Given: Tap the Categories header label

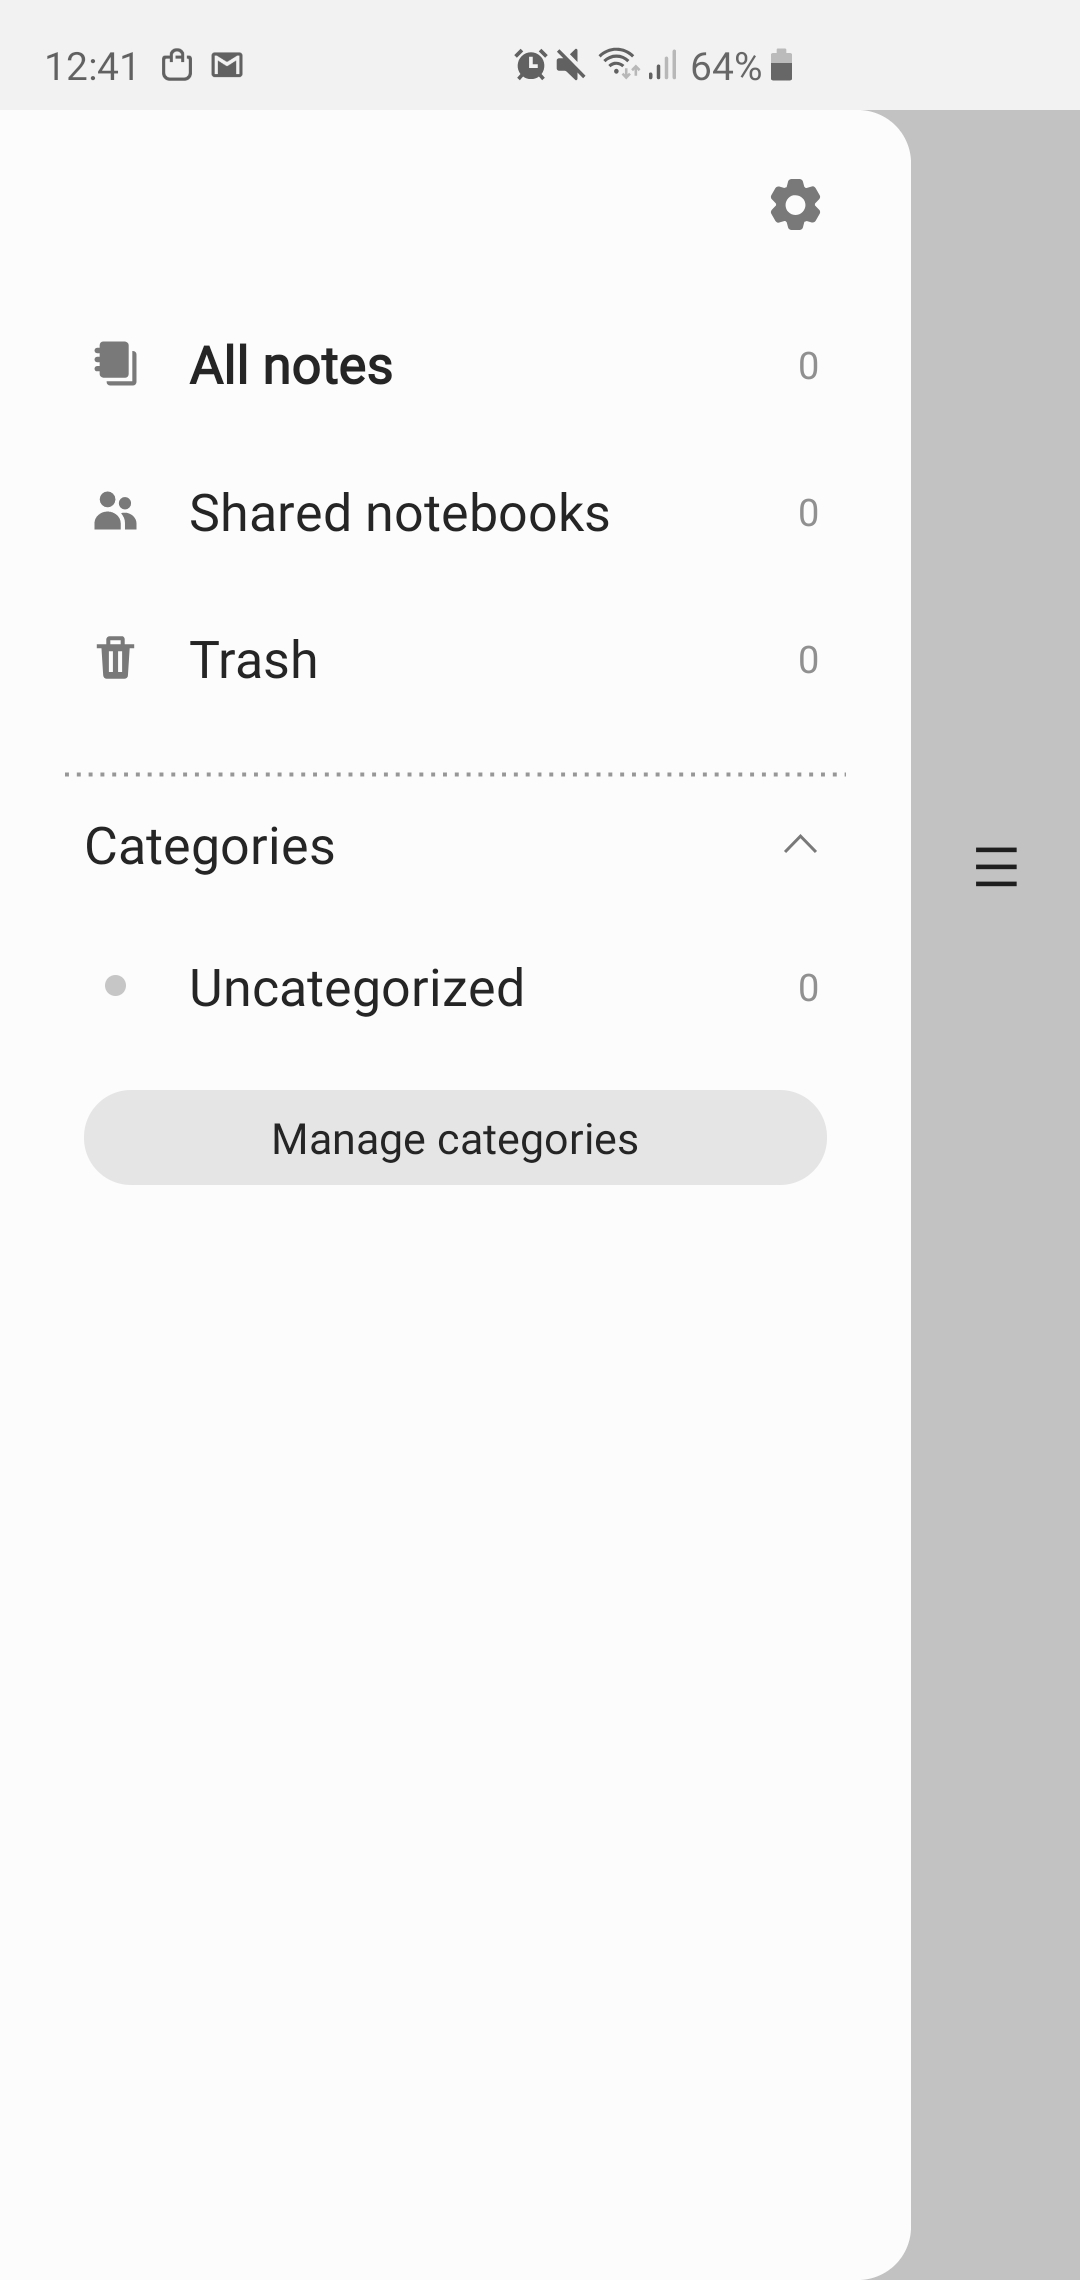Looking at the screenshot, I should pyautogui.click(x=210, y=846).
